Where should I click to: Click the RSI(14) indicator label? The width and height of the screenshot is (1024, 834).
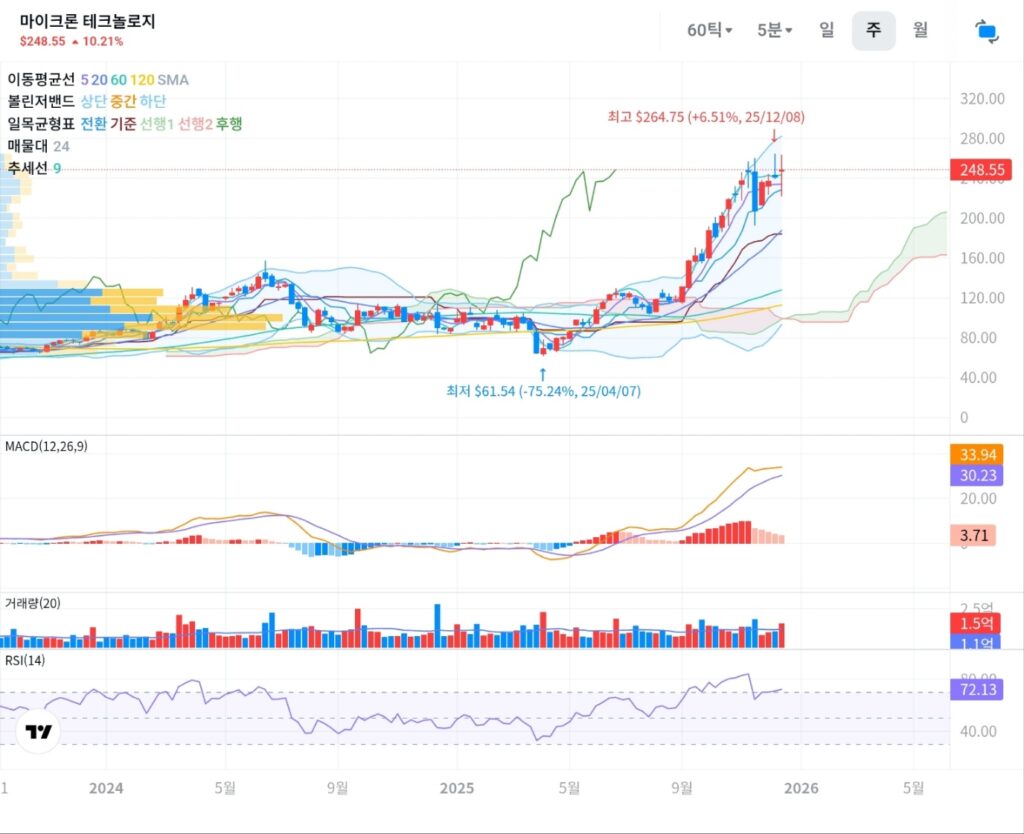25,660
